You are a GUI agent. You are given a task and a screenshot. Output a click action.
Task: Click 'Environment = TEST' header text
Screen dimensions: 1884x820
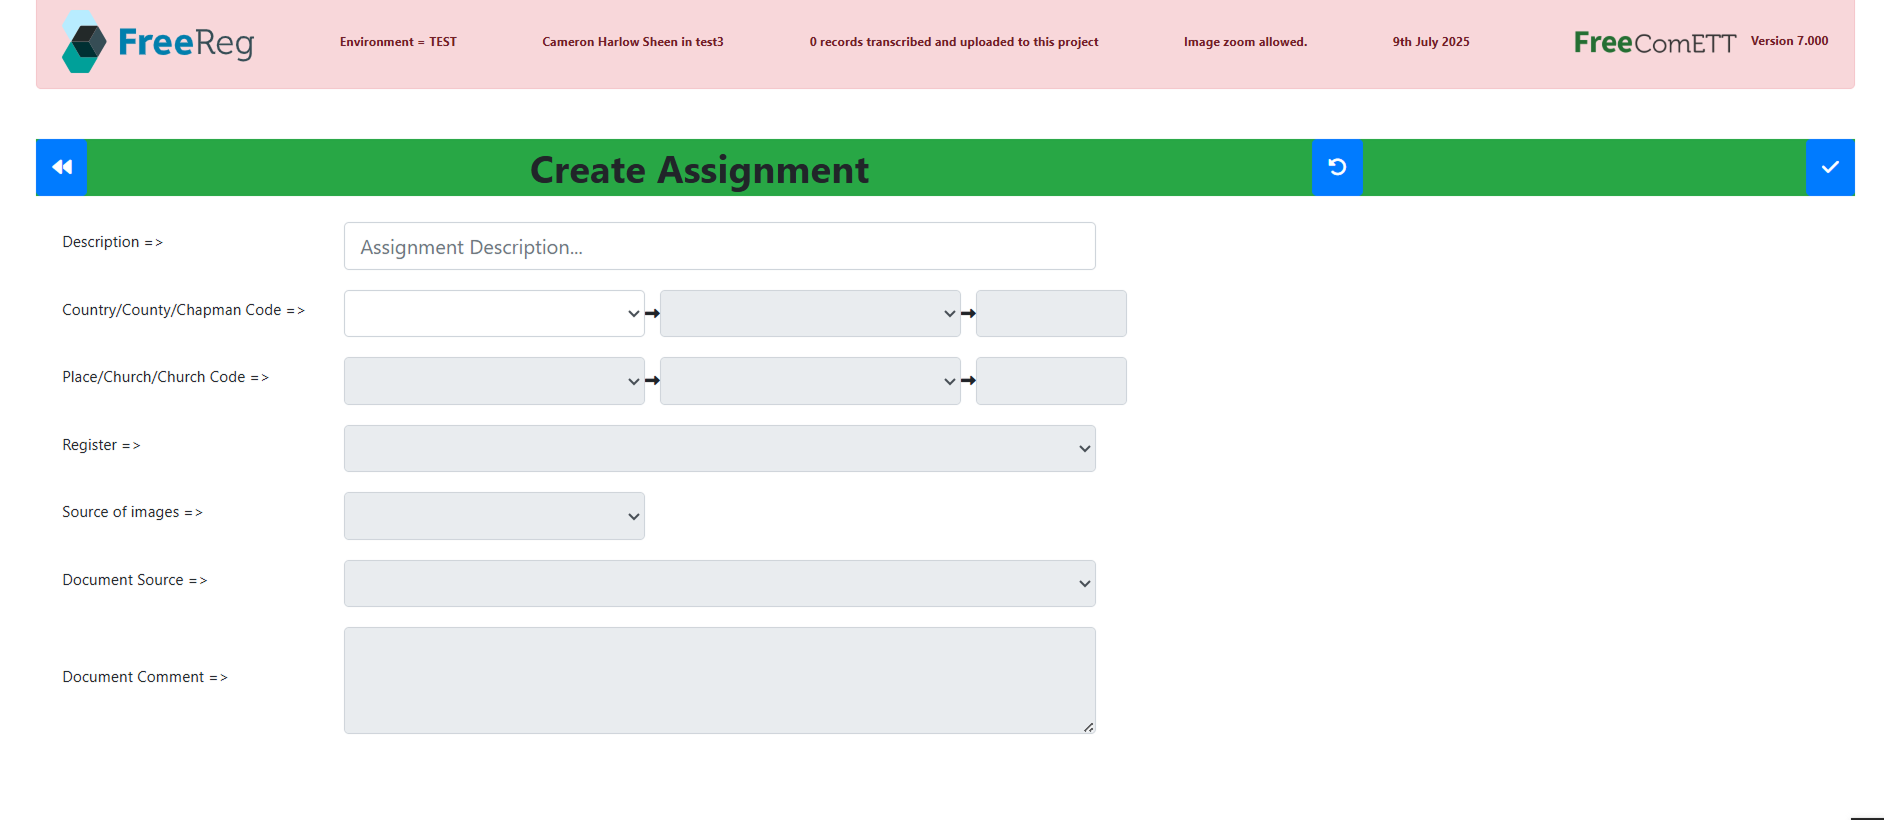(398, 42)
